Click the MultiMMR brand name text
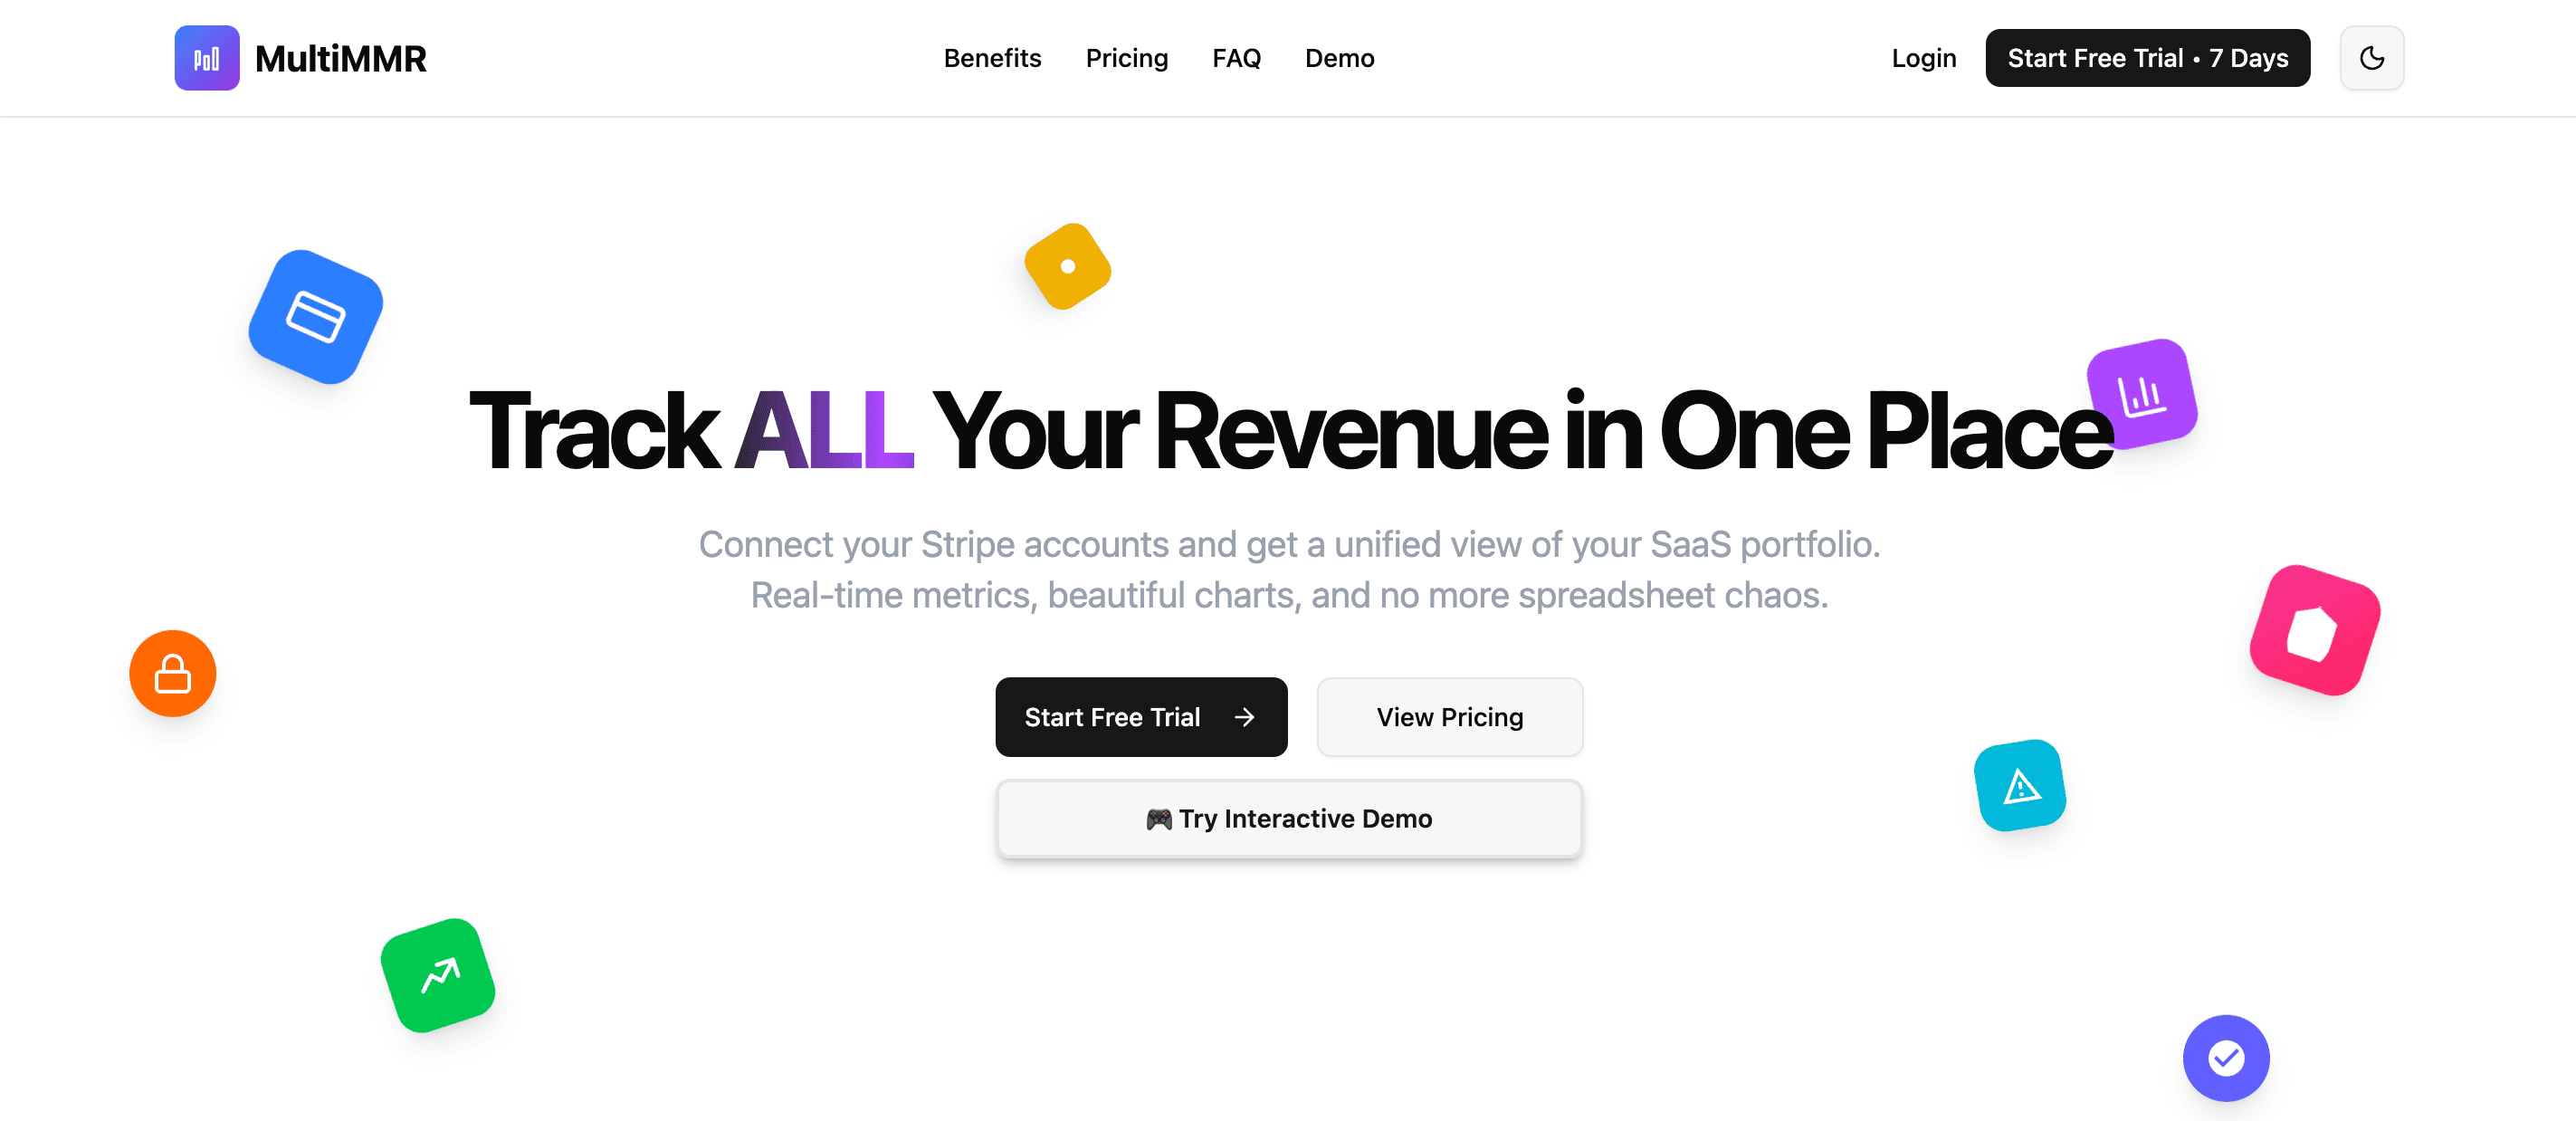 341,58
